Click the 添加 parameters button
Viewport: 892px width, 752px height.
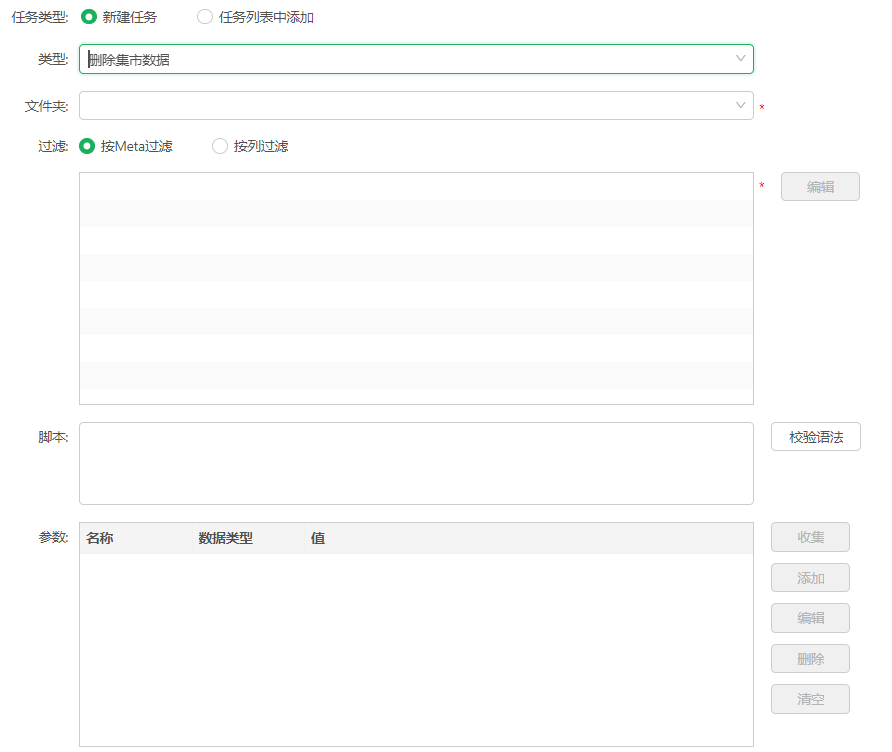(x=810, y=578)
